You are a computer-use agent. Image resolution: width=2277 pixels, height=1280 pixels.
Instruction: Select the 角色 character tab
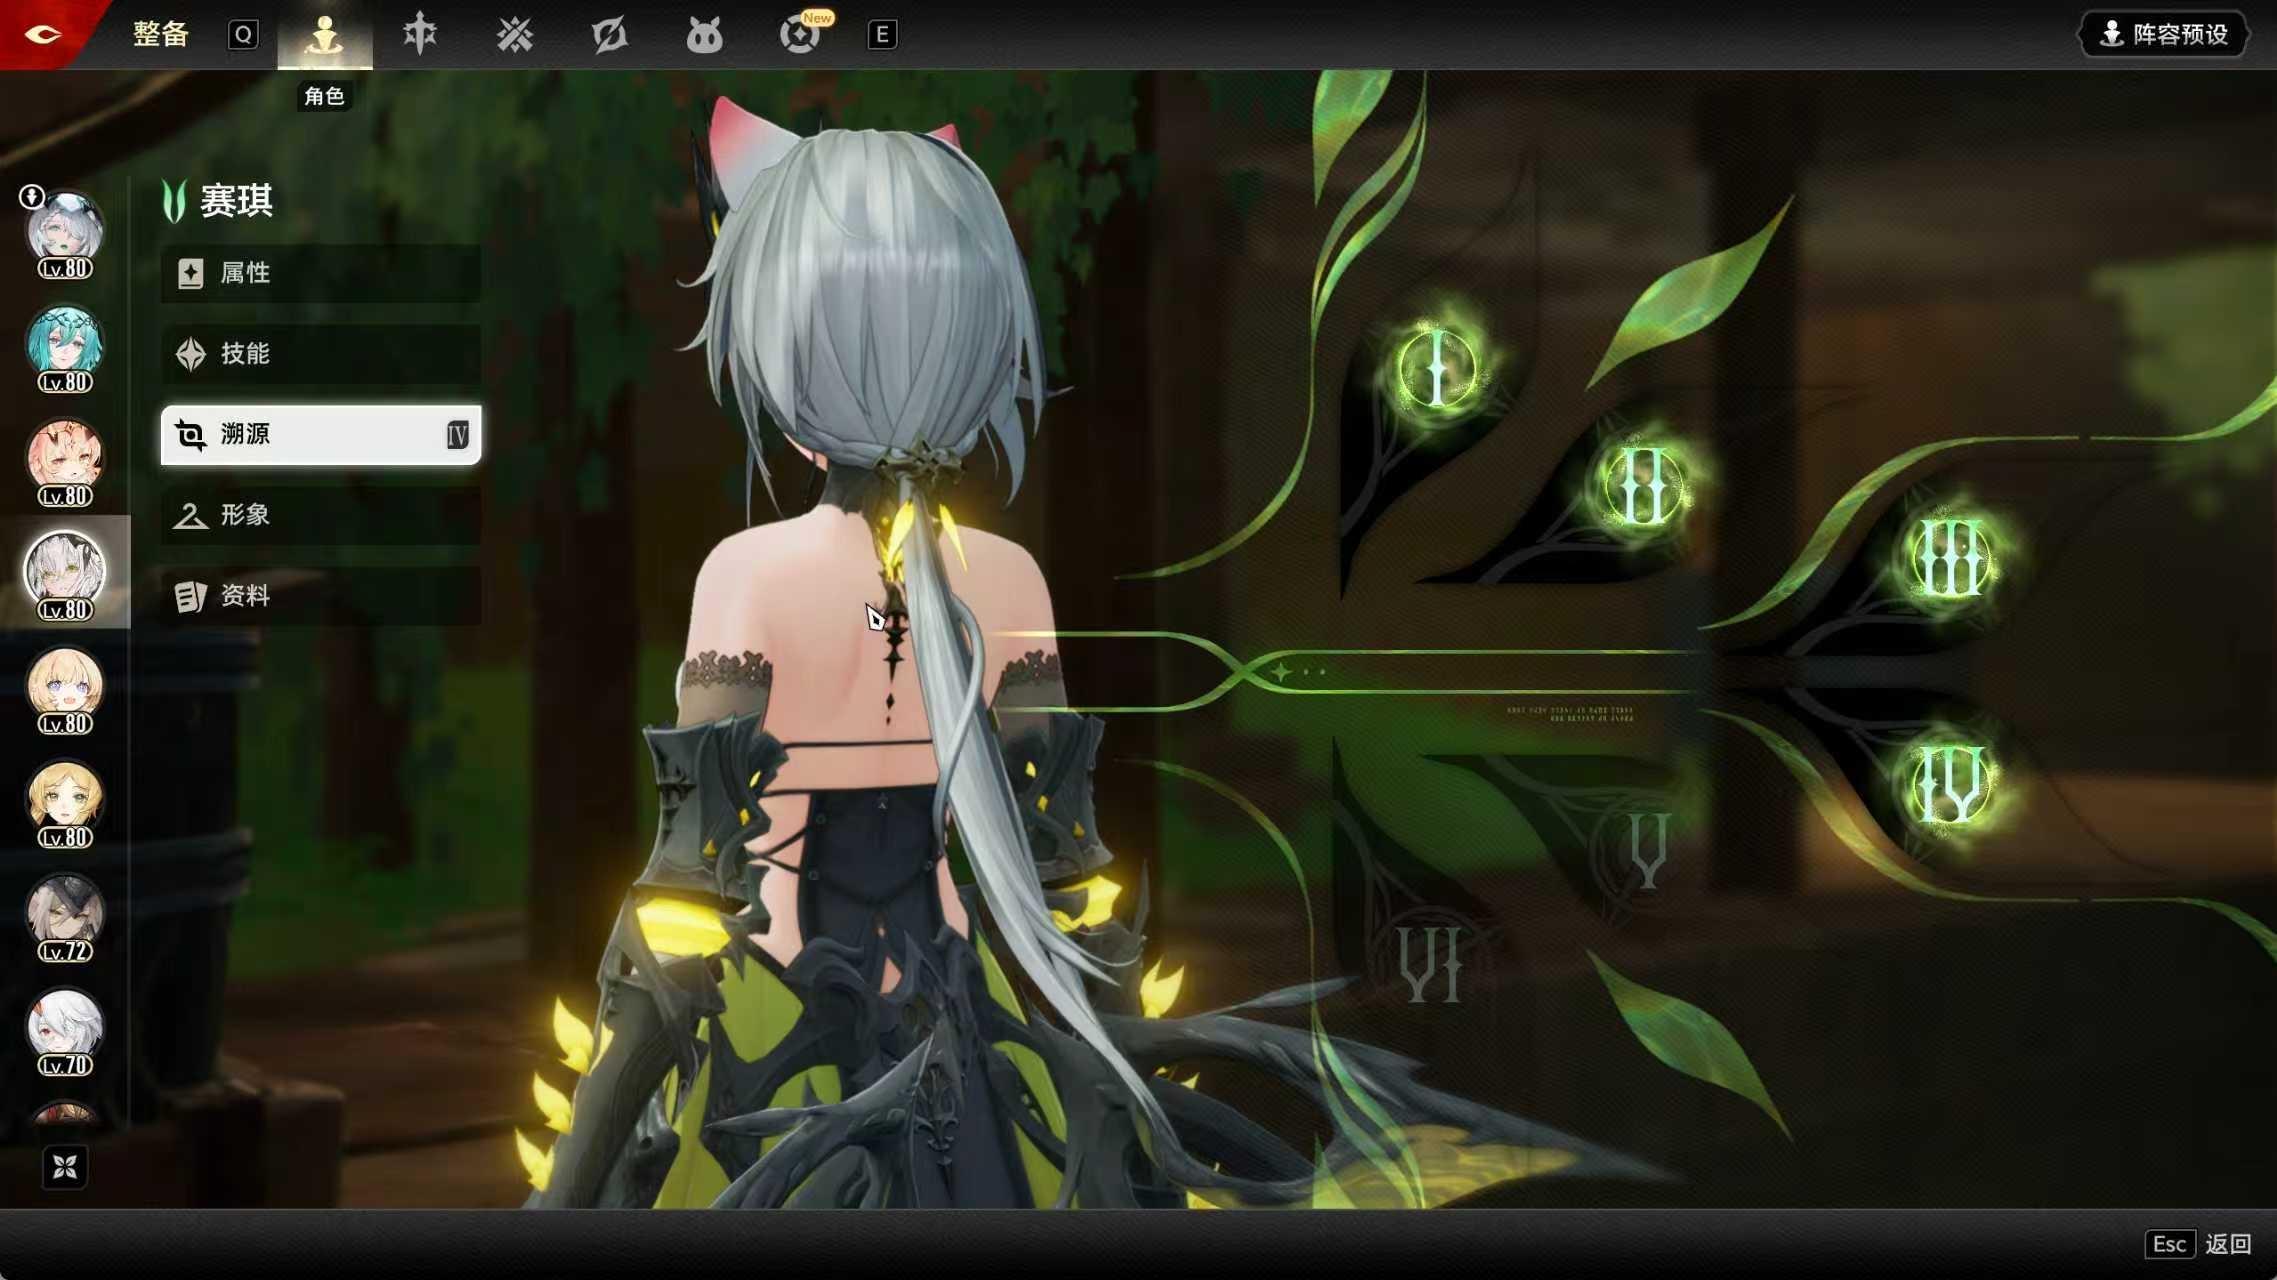point(324,35)
